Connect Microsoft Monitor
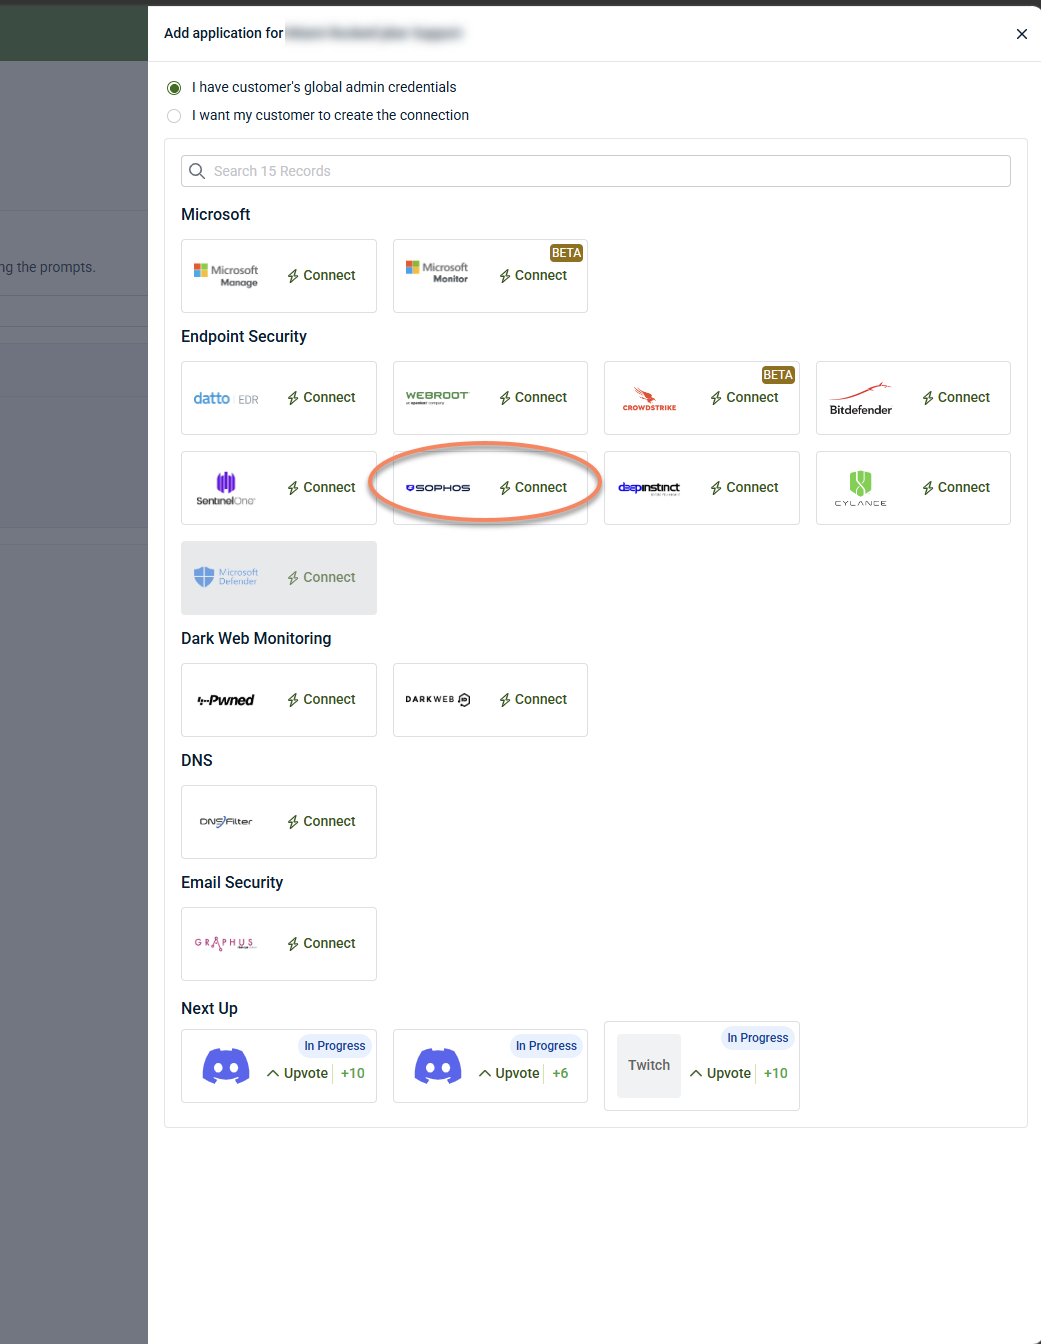 [x=533, y=276]
